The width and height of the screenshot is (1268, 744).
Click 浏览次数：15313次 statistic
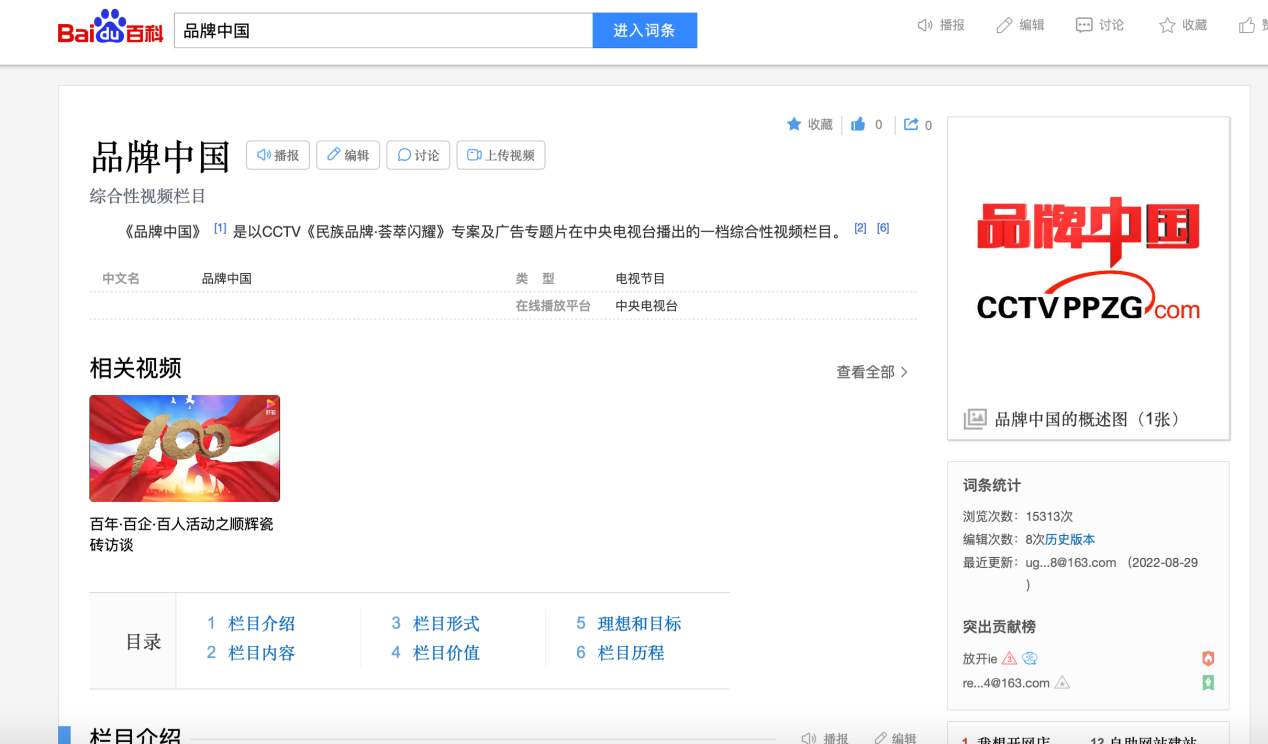pyautogui.click(x=1018, y=516)
